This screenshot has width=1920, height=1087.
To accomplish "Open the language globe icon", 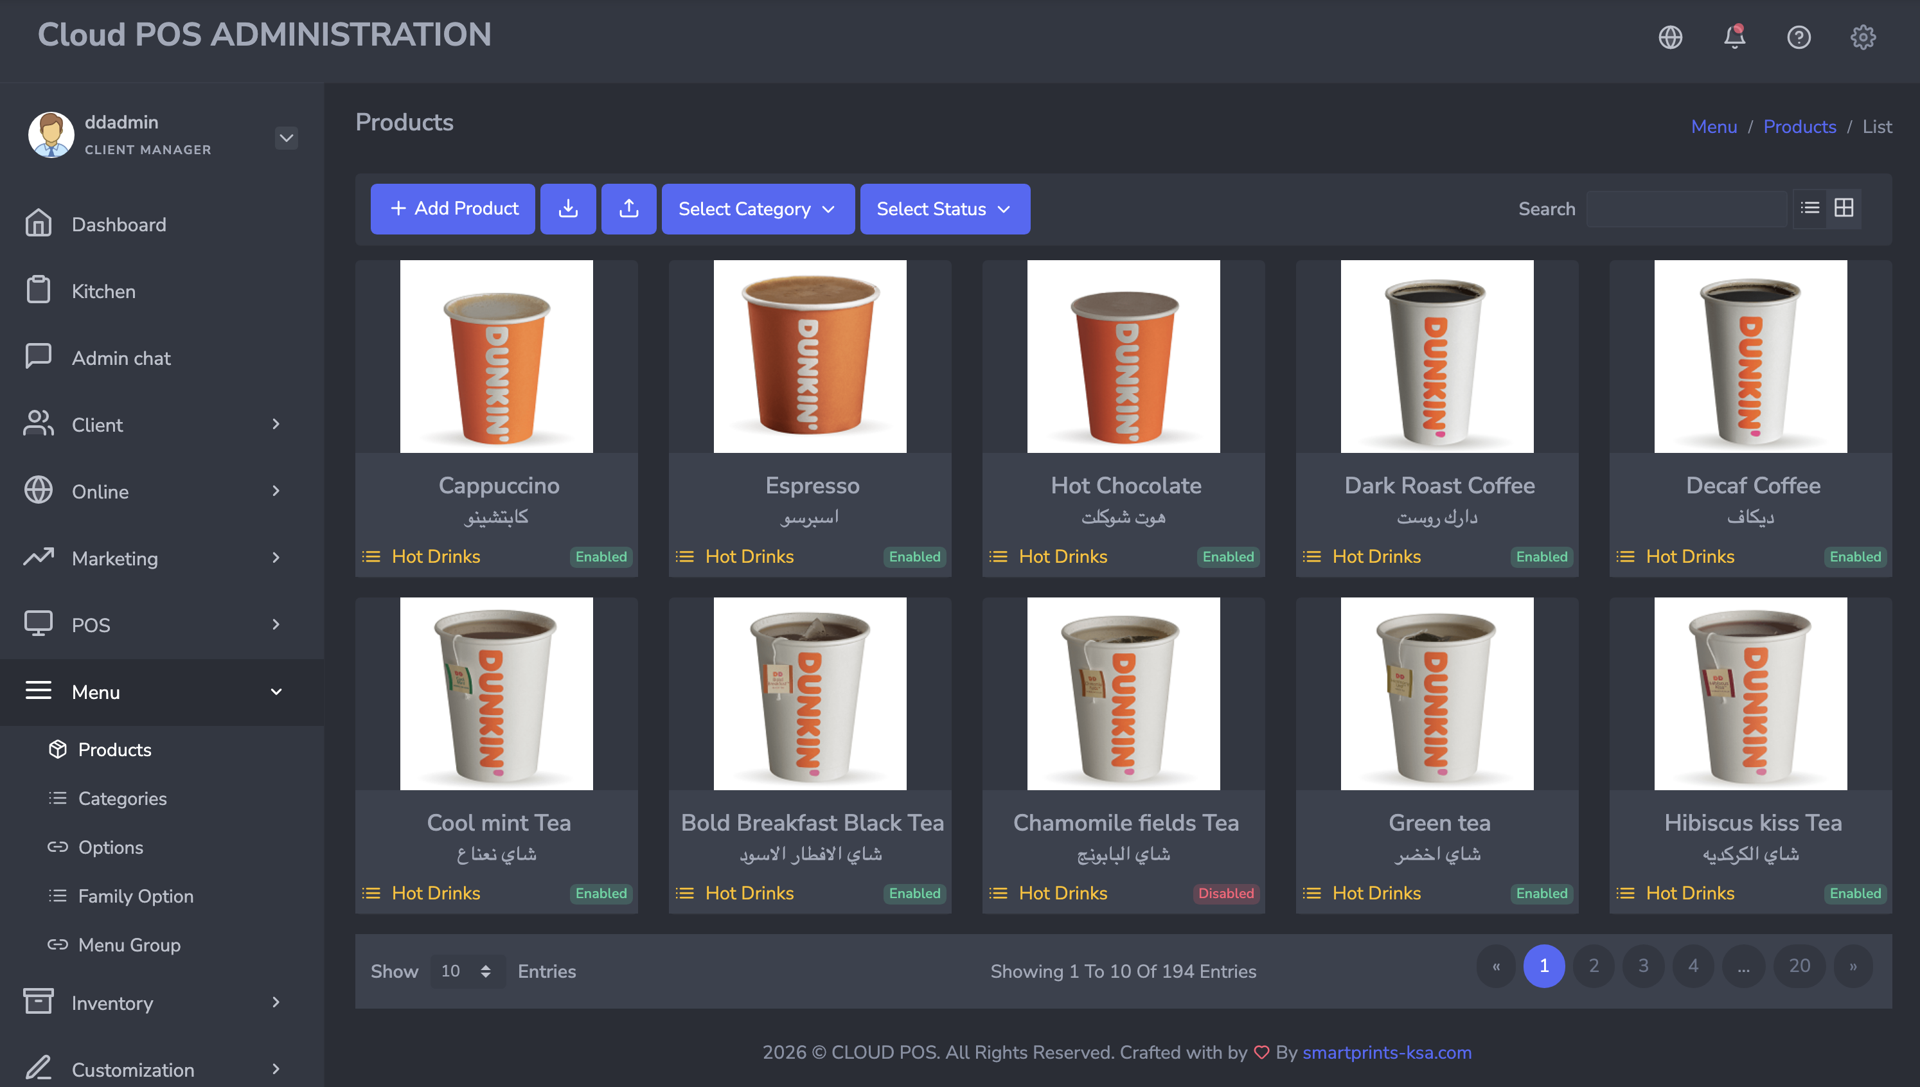I will [x=1670, y=37].
